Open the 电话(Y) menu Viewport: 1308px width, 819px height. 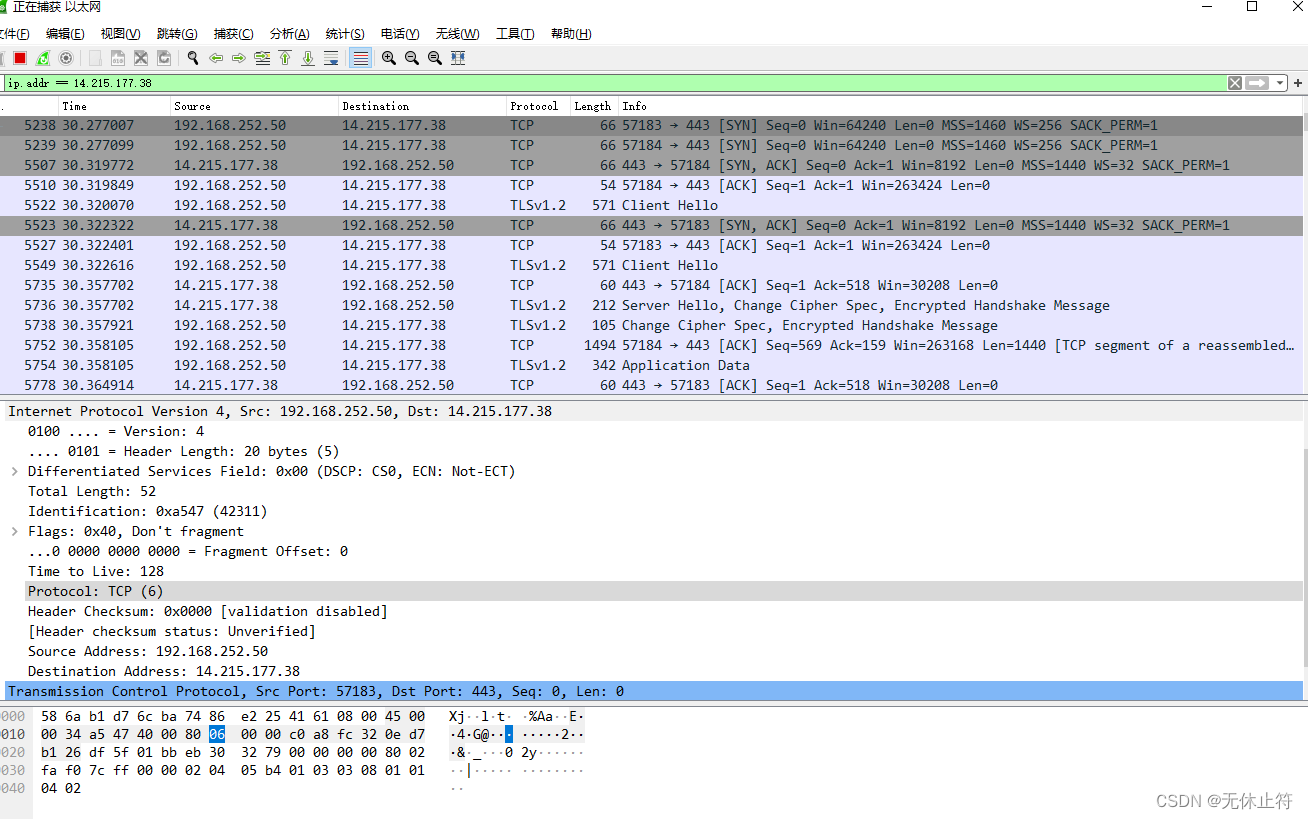(400, 34)
